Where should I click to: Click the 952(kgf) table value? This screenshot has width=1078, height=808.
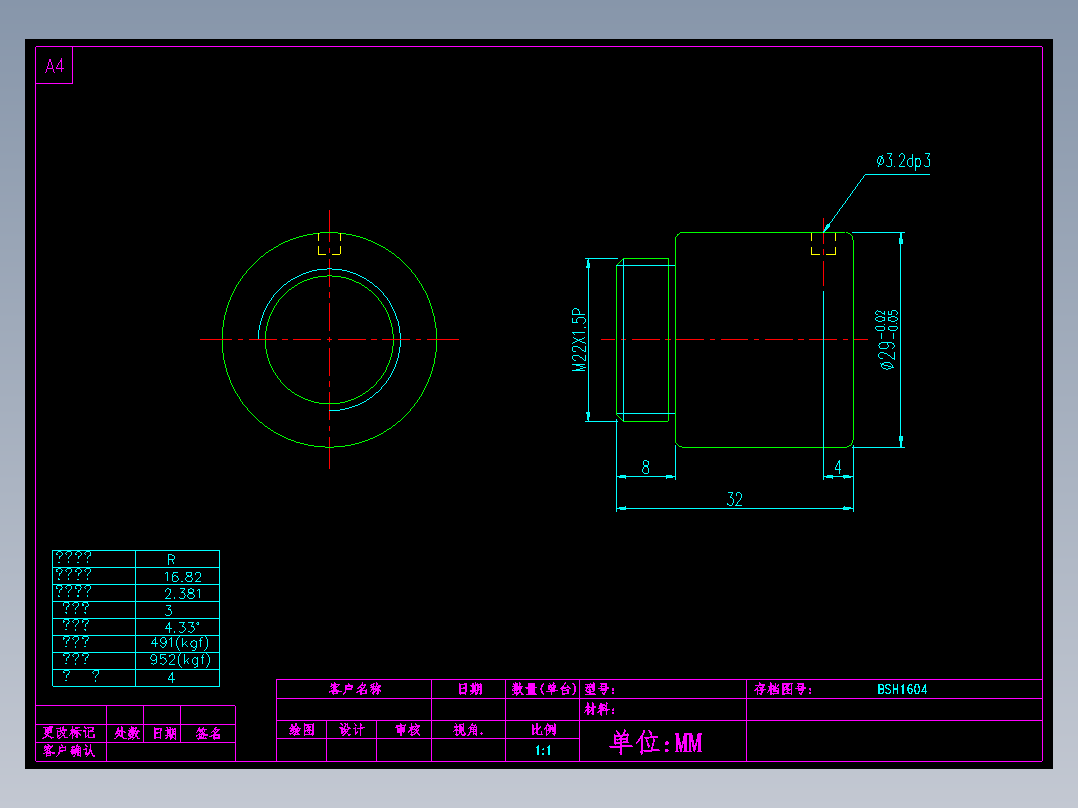coord(179,660)
